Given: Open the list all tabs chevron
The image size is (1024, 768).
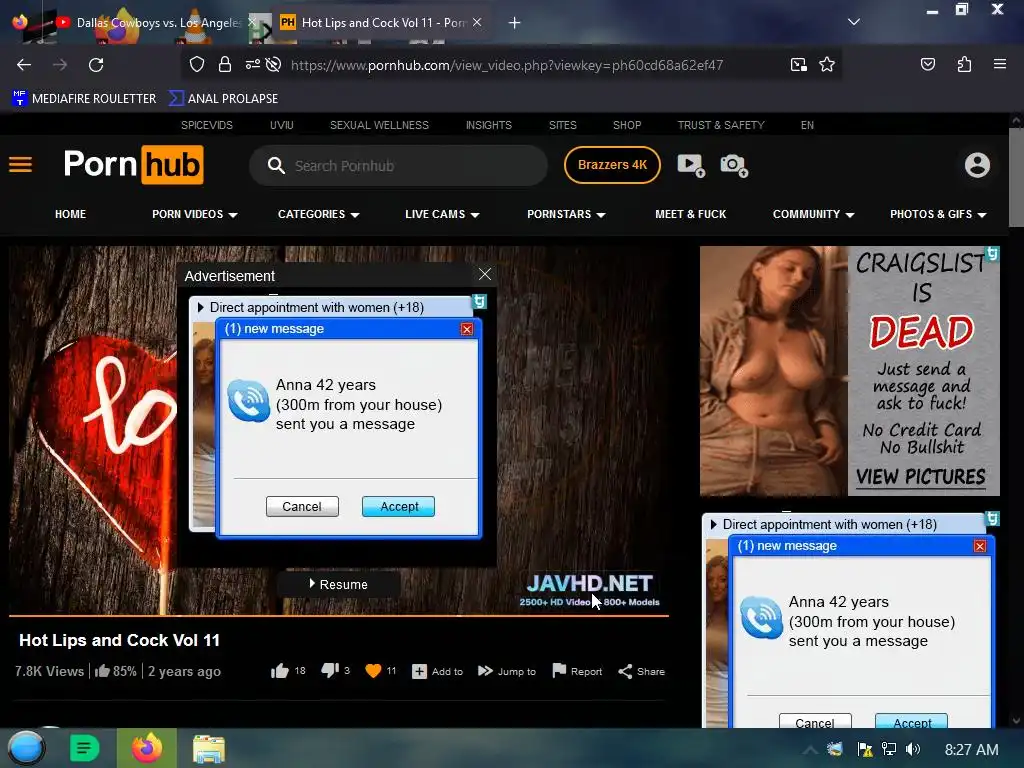Looking at the screenshot, I should [854, 22].
